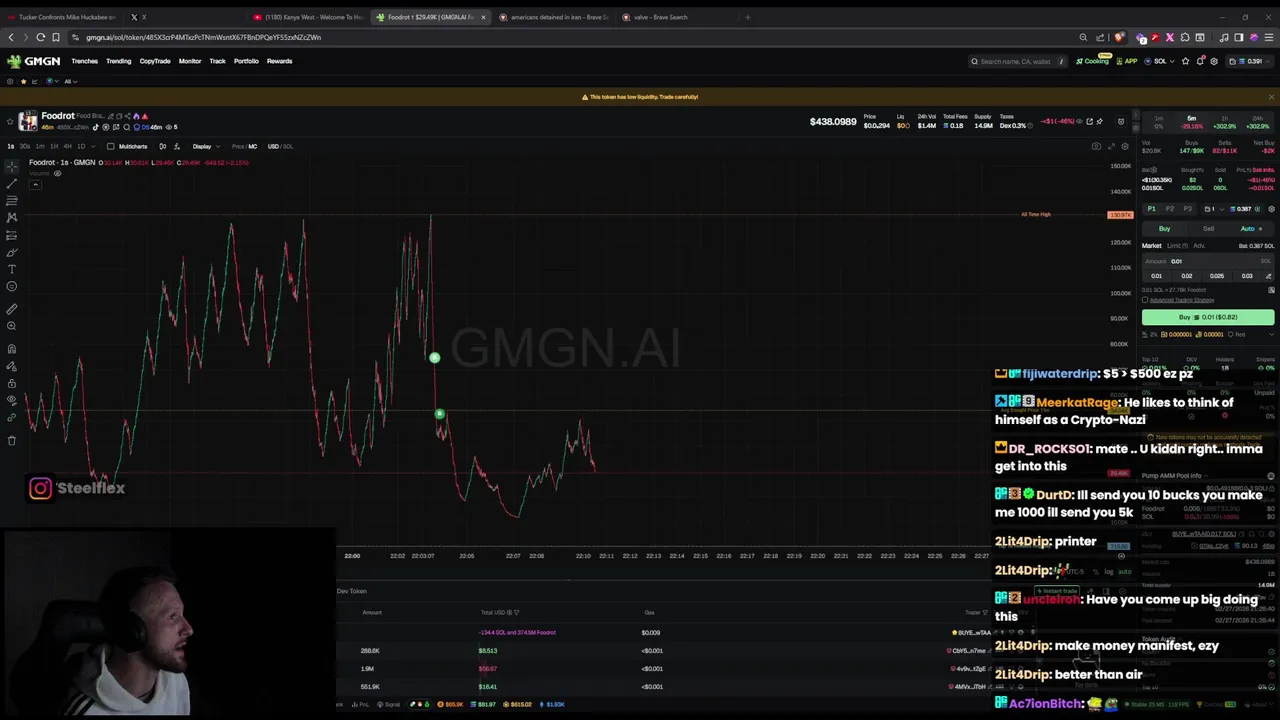Viewport: 1280px width, 720px height.
Task: Select the 30s chart interval
Action: tap(26, 147)
